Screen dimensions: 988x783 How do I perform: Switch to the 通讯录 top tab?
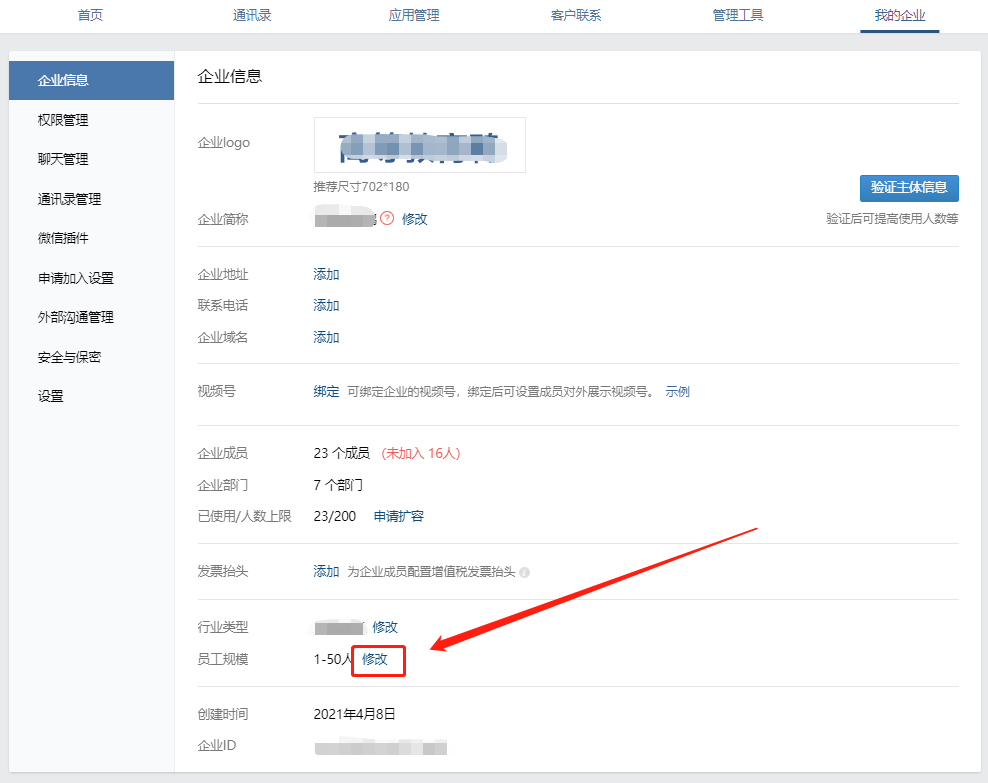(x=251, y=15)
